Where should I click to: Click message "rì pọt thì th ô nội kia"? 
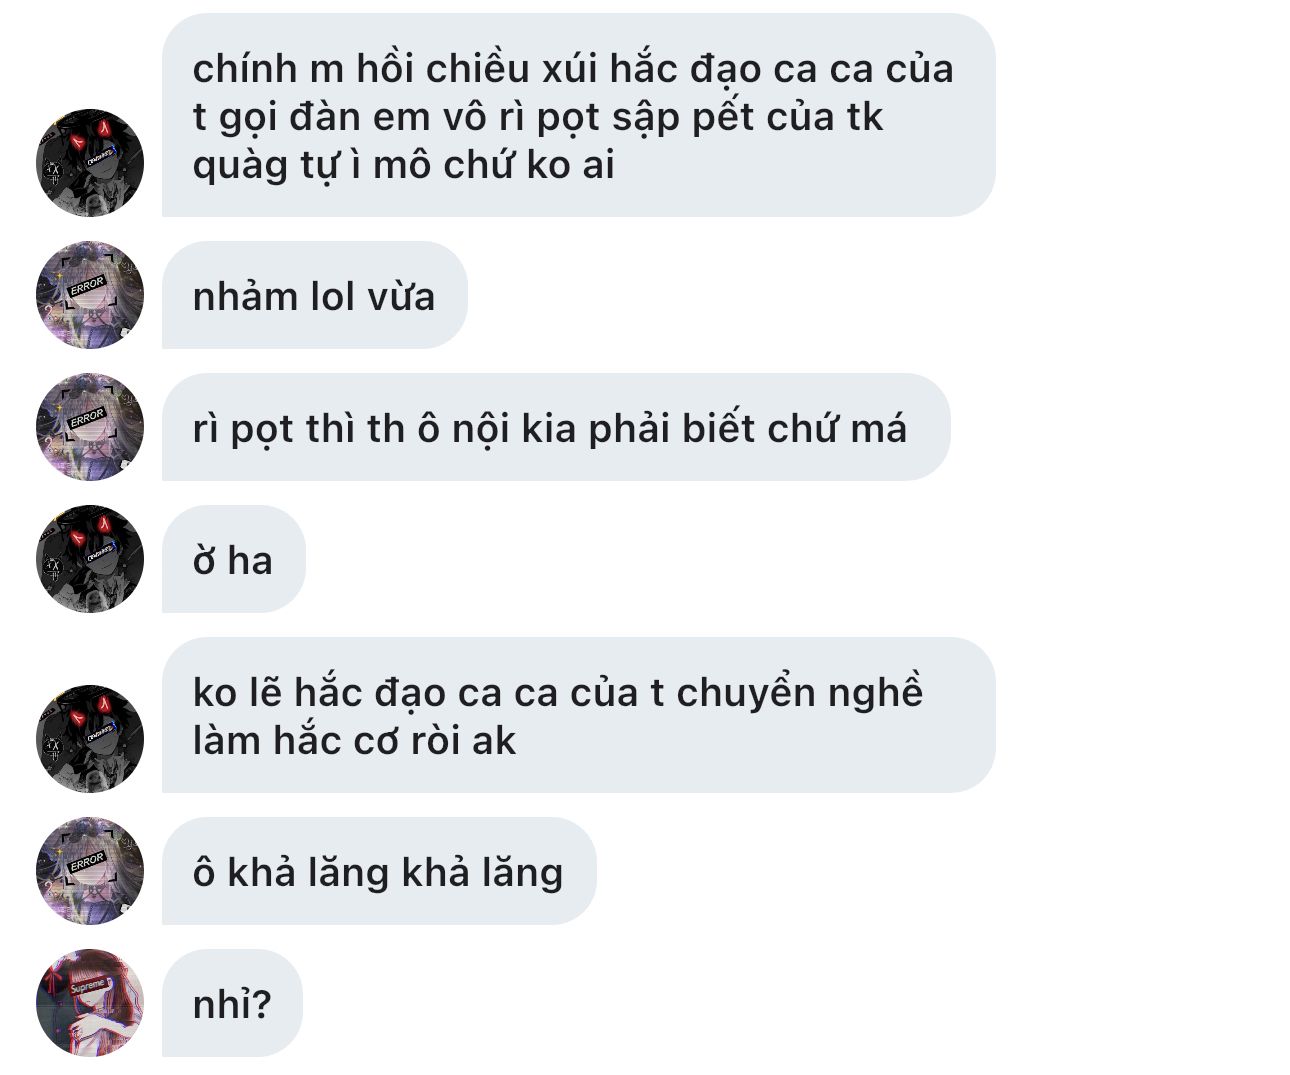[x=556, y=427]
